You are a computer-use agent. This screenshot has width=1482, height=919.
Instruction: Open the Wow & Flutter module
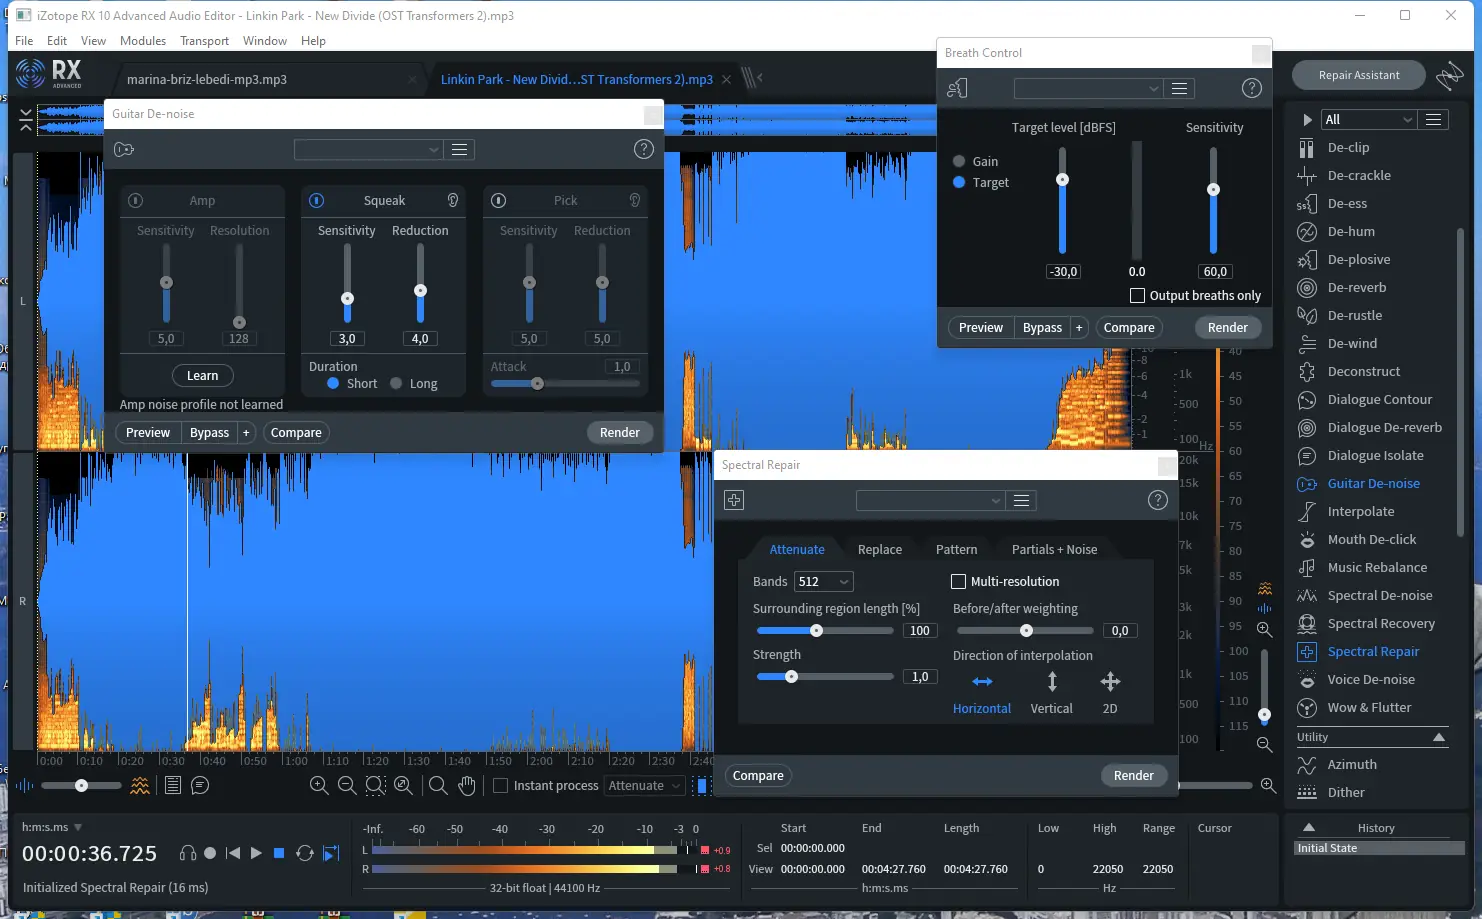pos(1369,707)
